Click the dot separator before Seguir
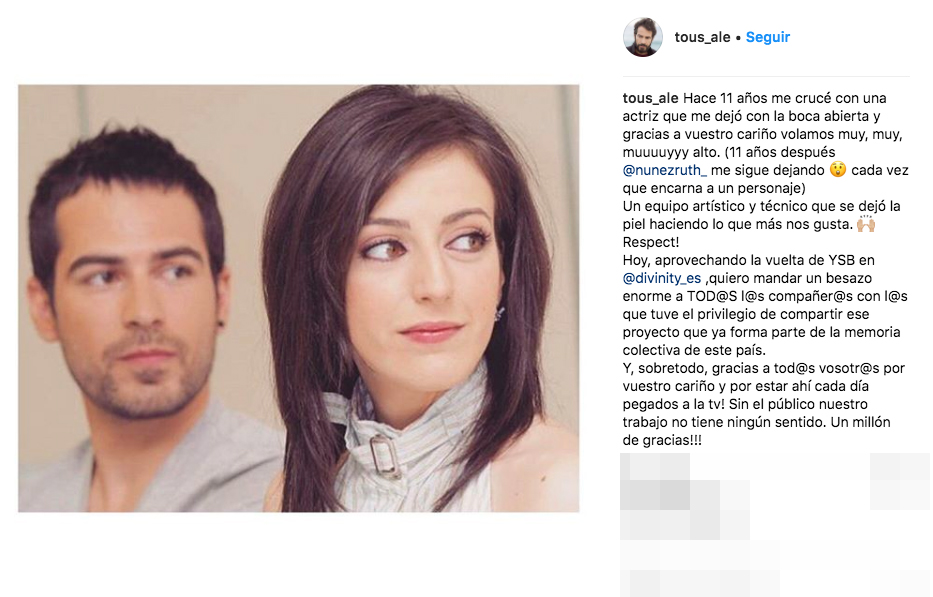This screenshot has height=597, width=933. coord(738,37)
